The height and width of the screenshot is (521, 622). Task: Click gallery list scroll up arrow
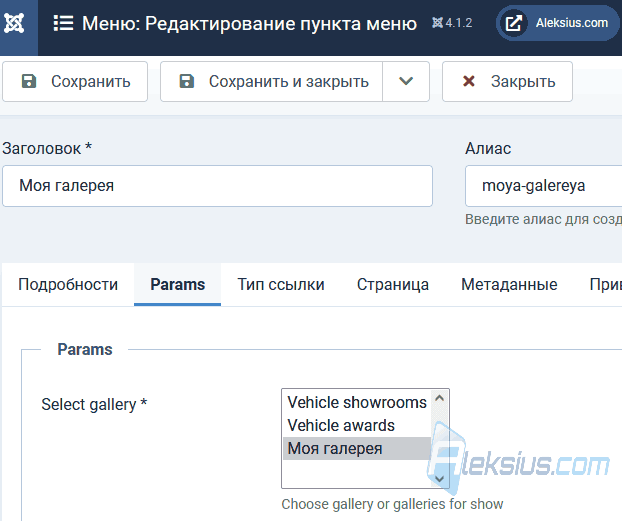pos(440,398)
